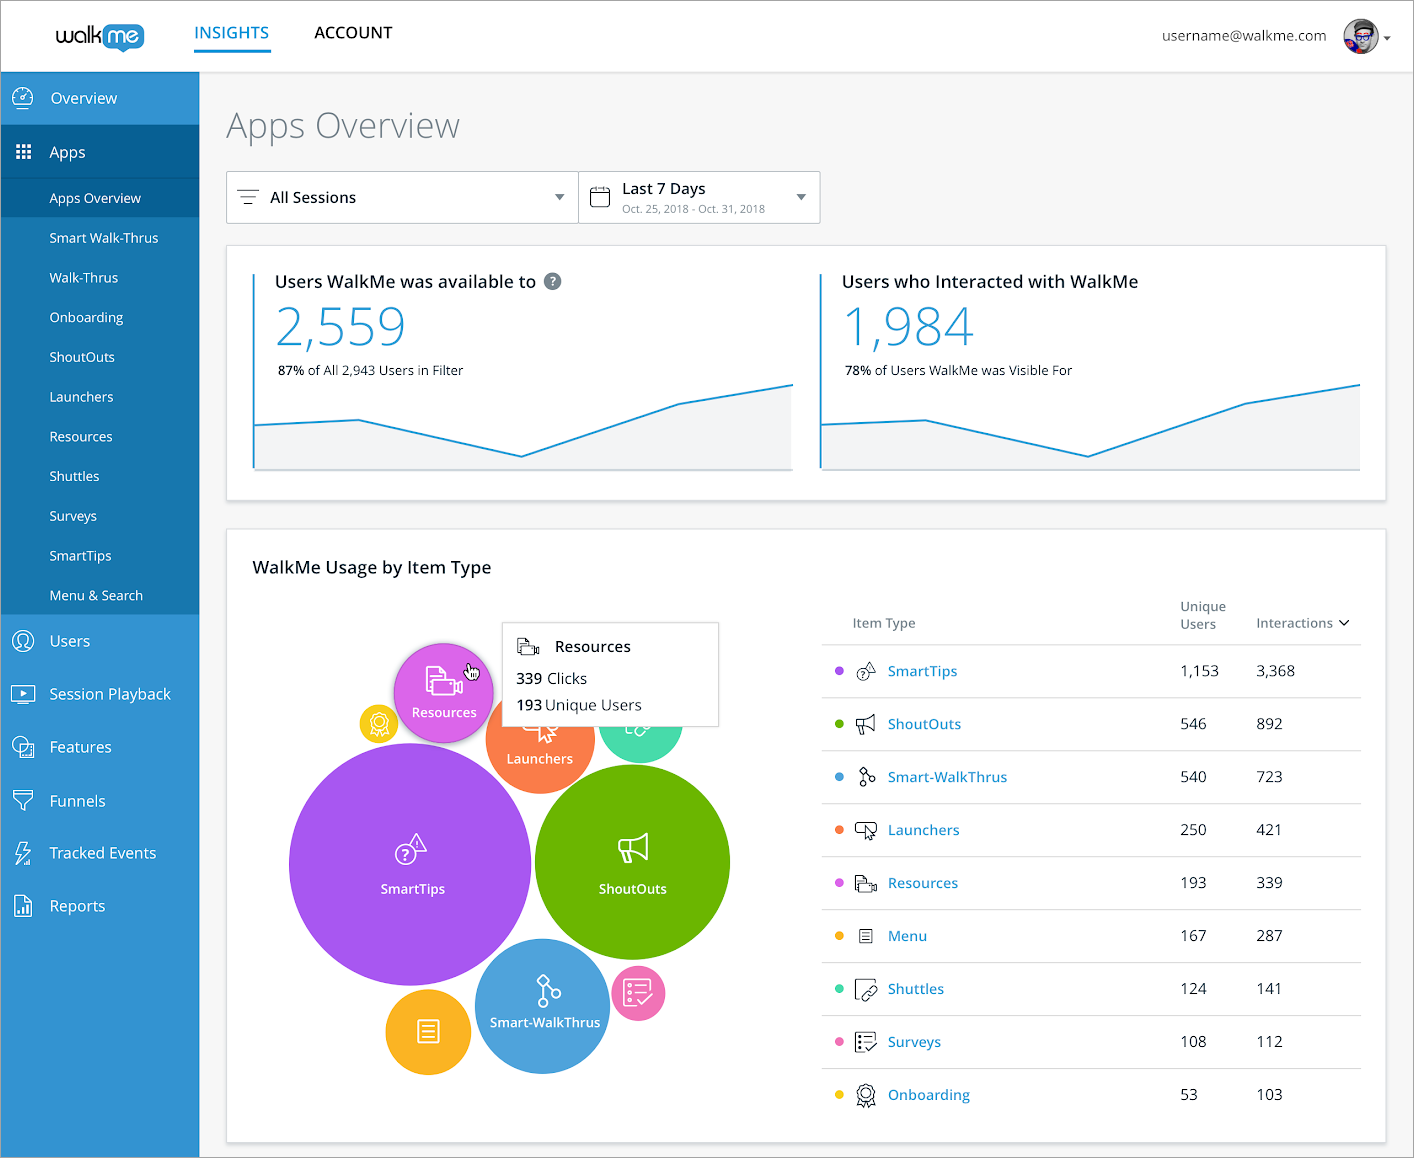This screenshot has width=1414, height=1158.
Task: Click the yellow Onboarding bubble in chart
Action: 378,723
